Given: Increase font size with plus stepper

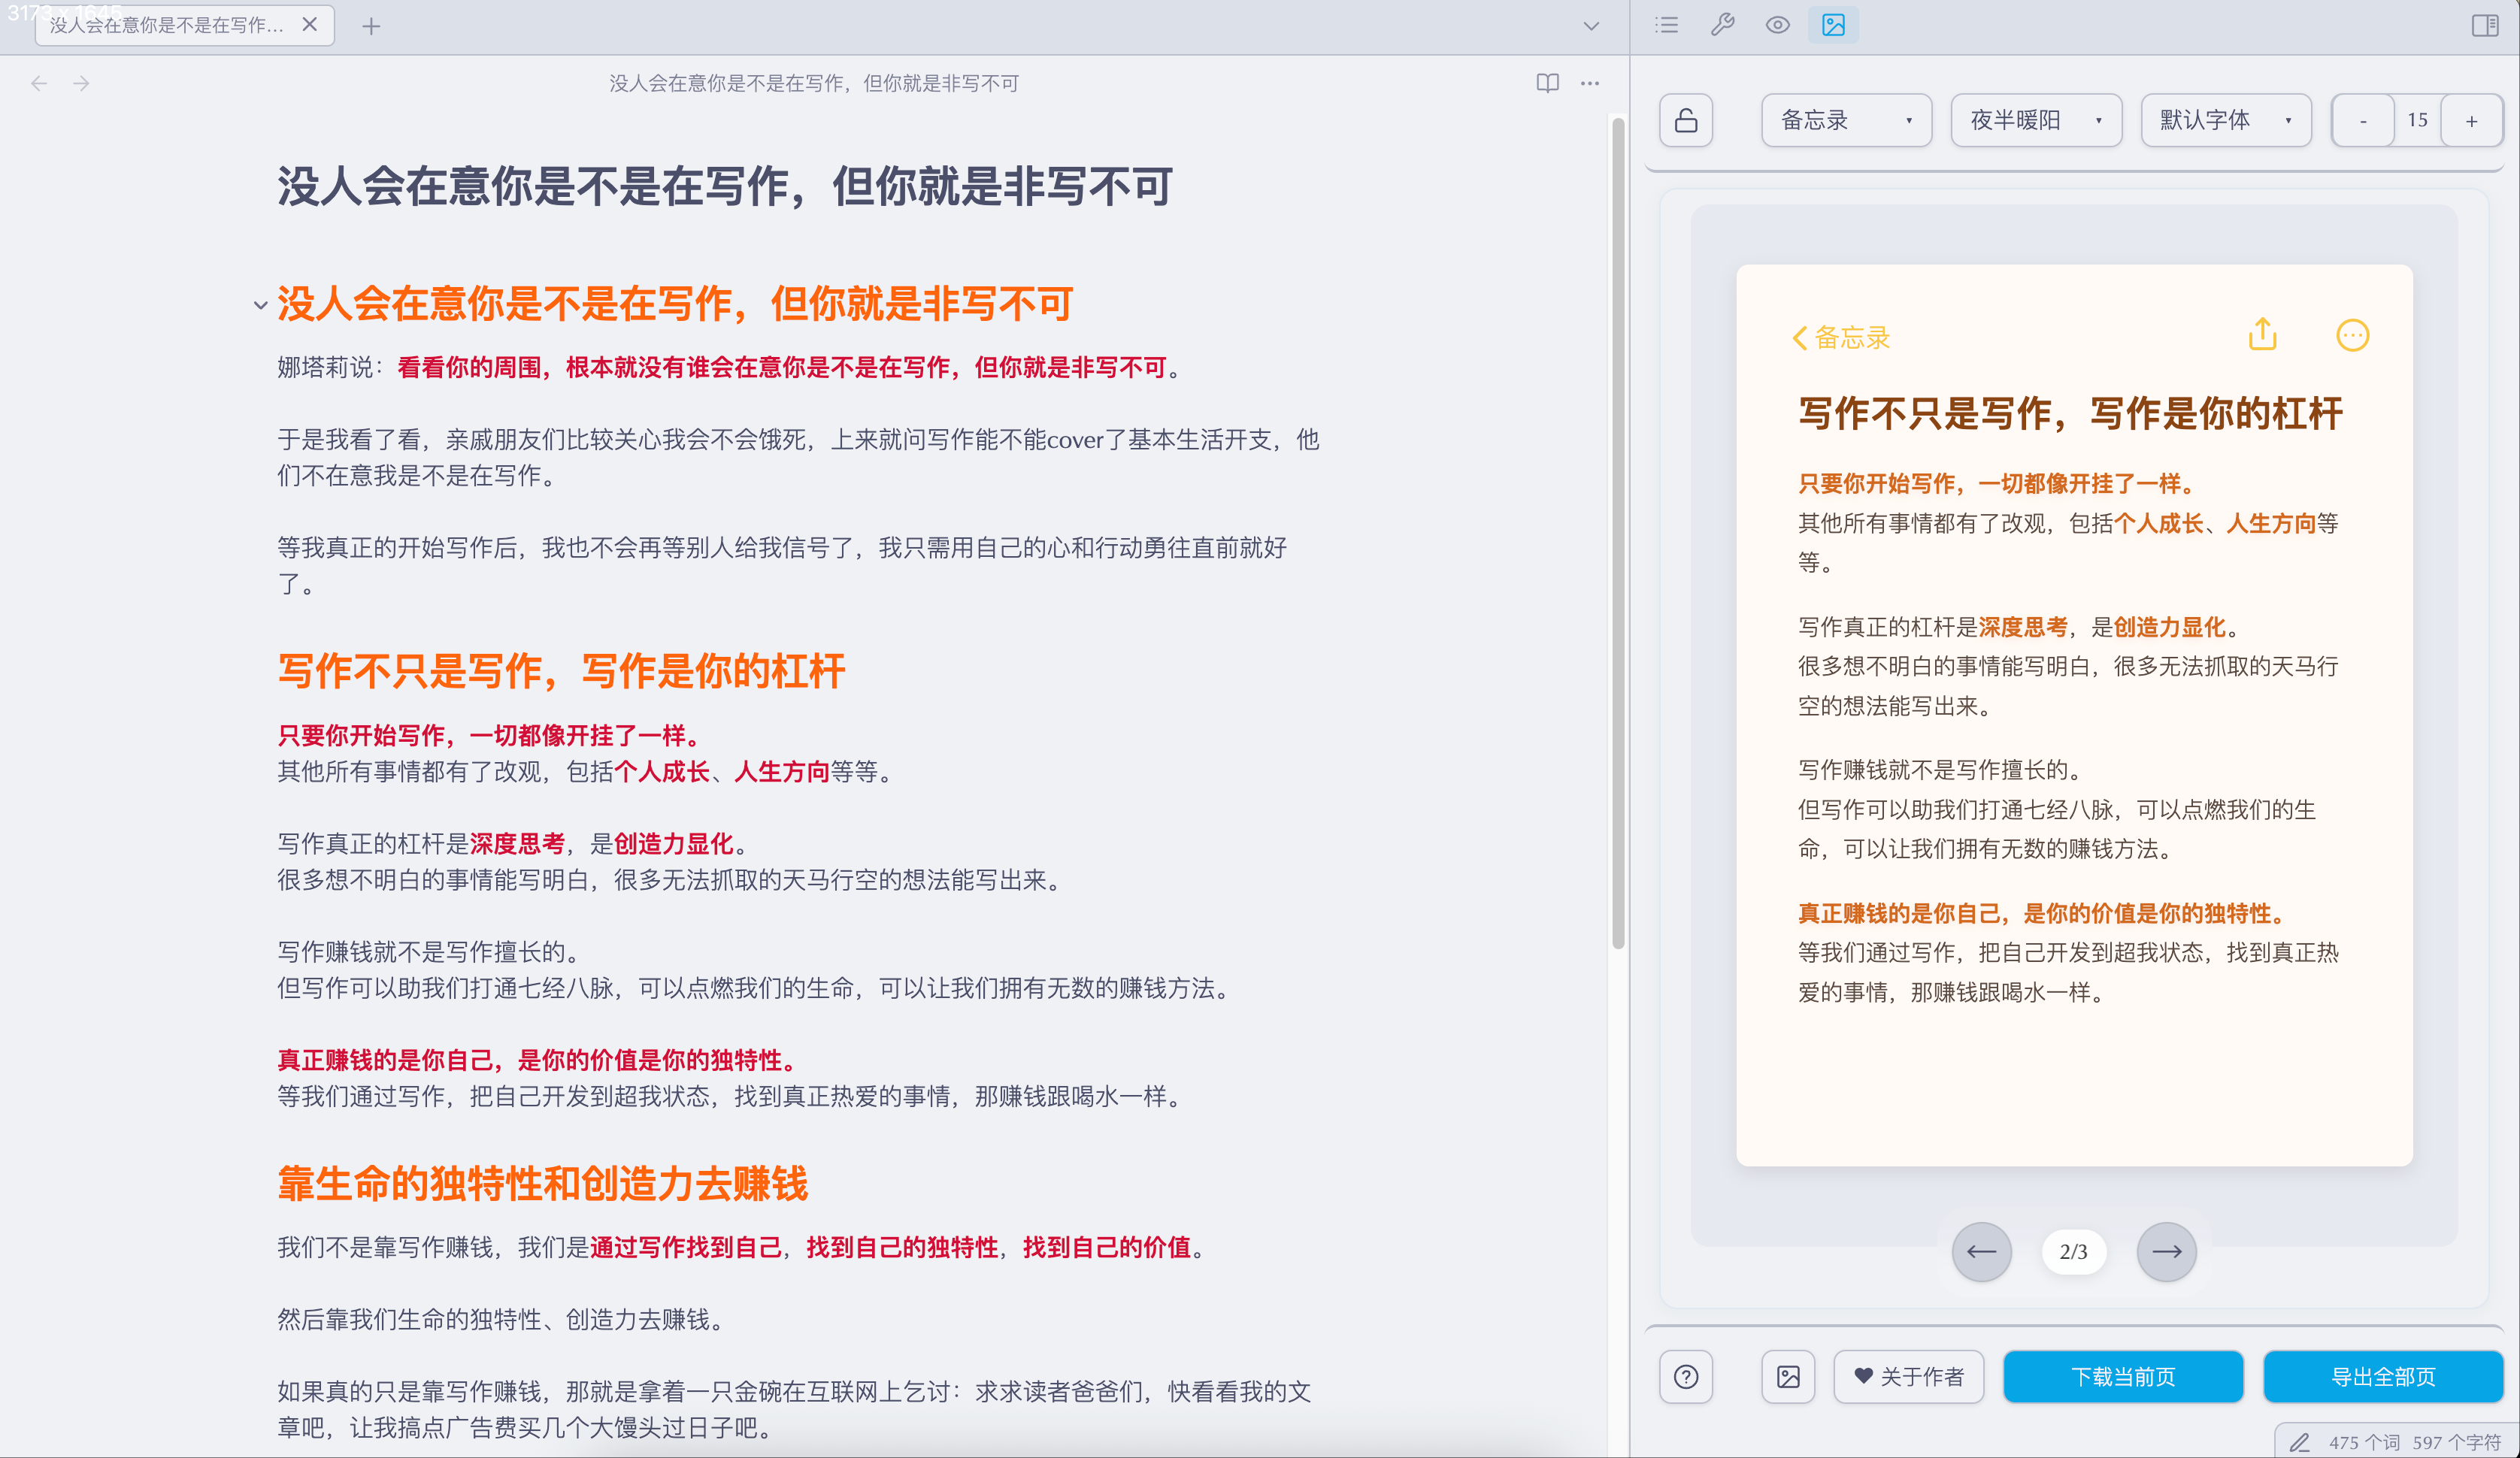Looking at the screenshot, I should pyautogui.click(x=2471, y=120).
